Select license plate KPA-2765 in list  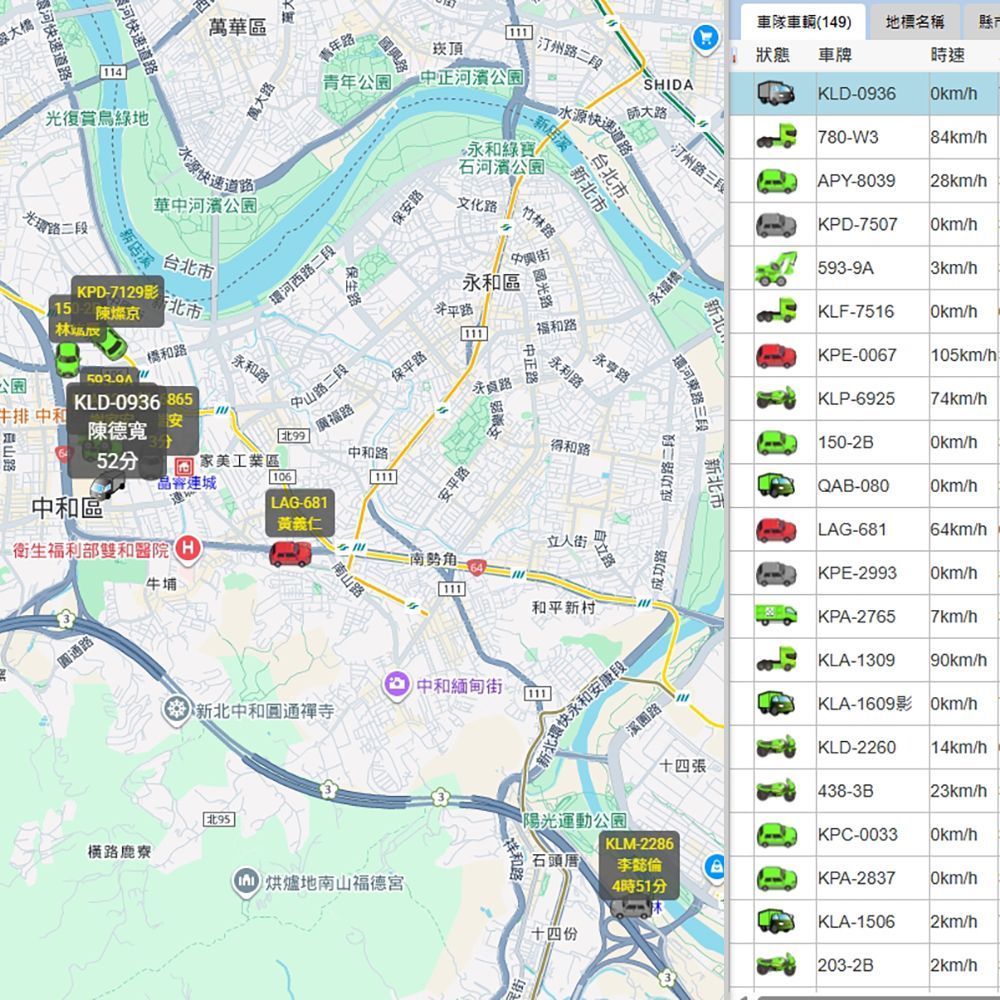pyautogui.click(x=857, y=617)
